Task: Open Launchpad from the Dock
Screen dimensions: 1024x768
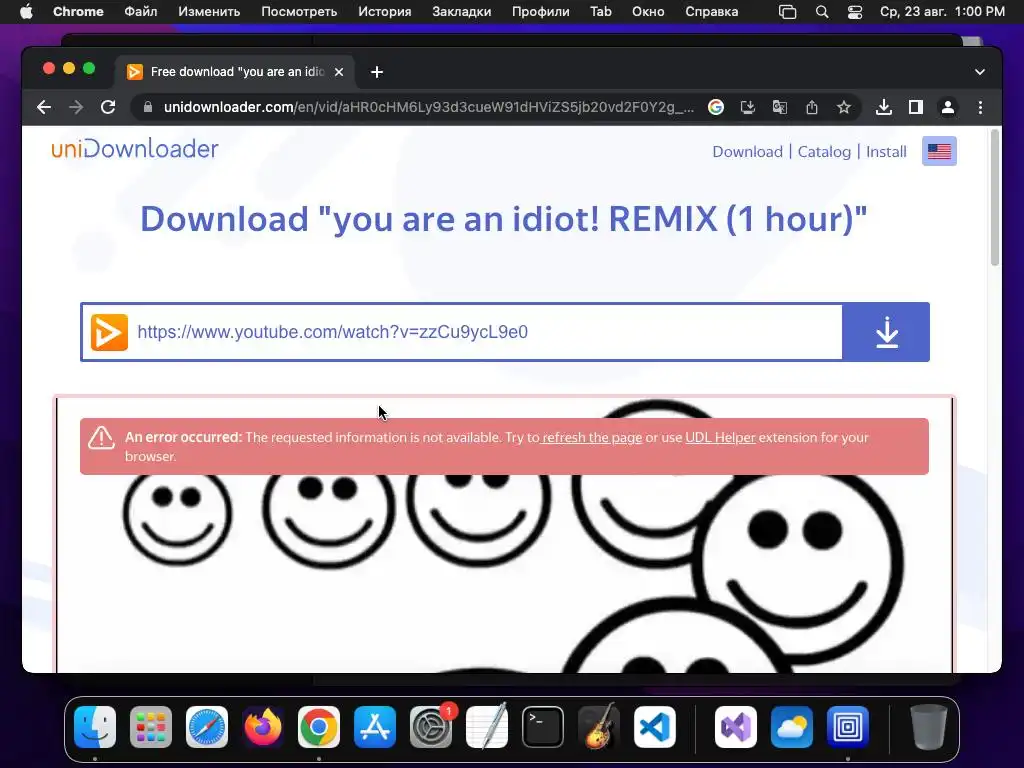Action: pyautogui.click(x=151, y=727)
